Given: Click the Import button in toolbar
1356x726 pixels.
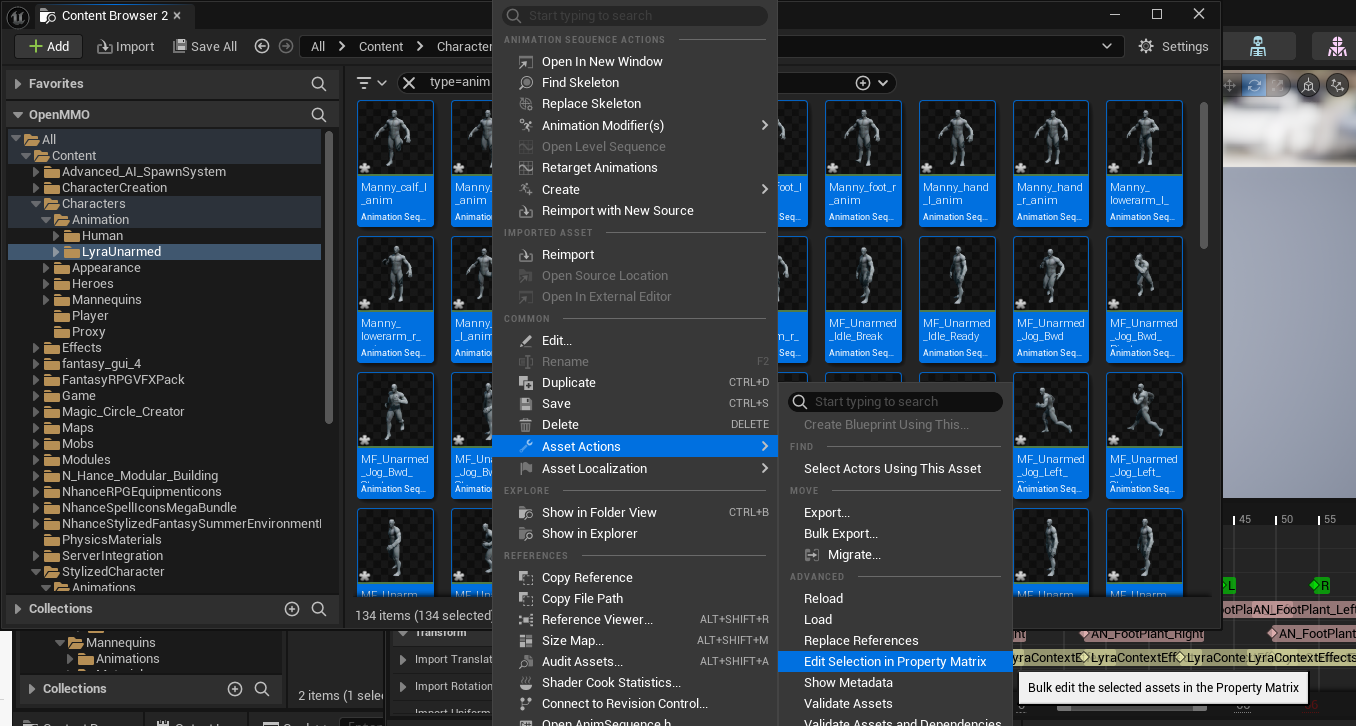Looking at the screenshot, I should (x=126, y=46).
